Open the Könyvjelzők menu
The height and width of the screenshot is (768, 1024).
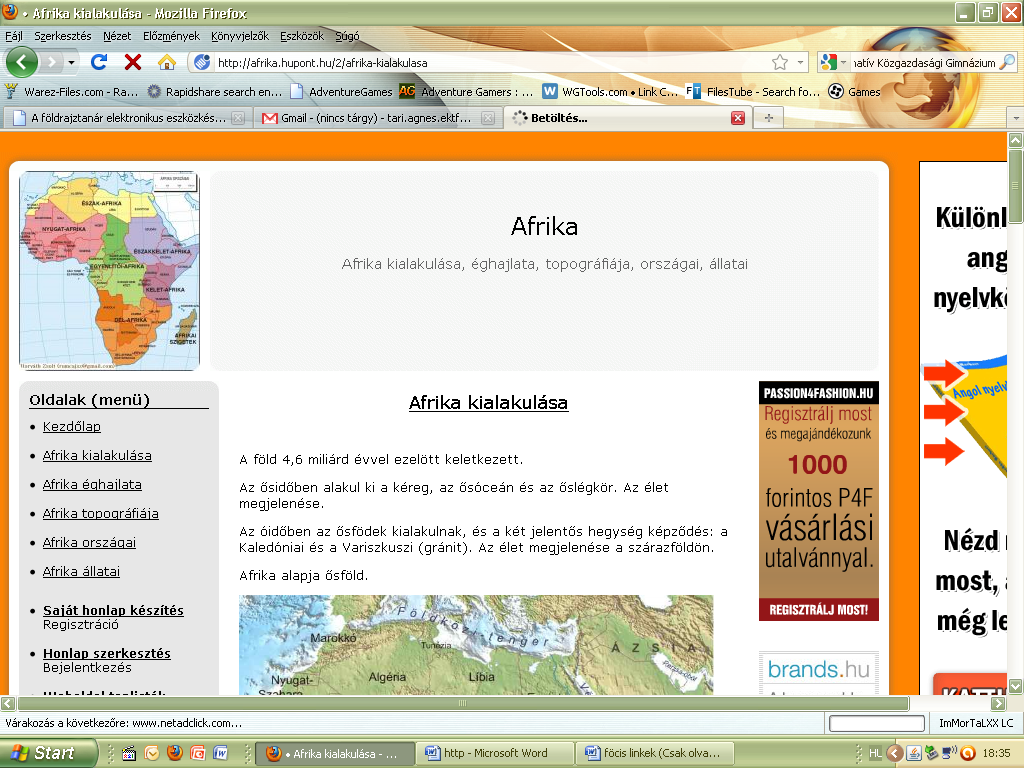click(240, 37)
